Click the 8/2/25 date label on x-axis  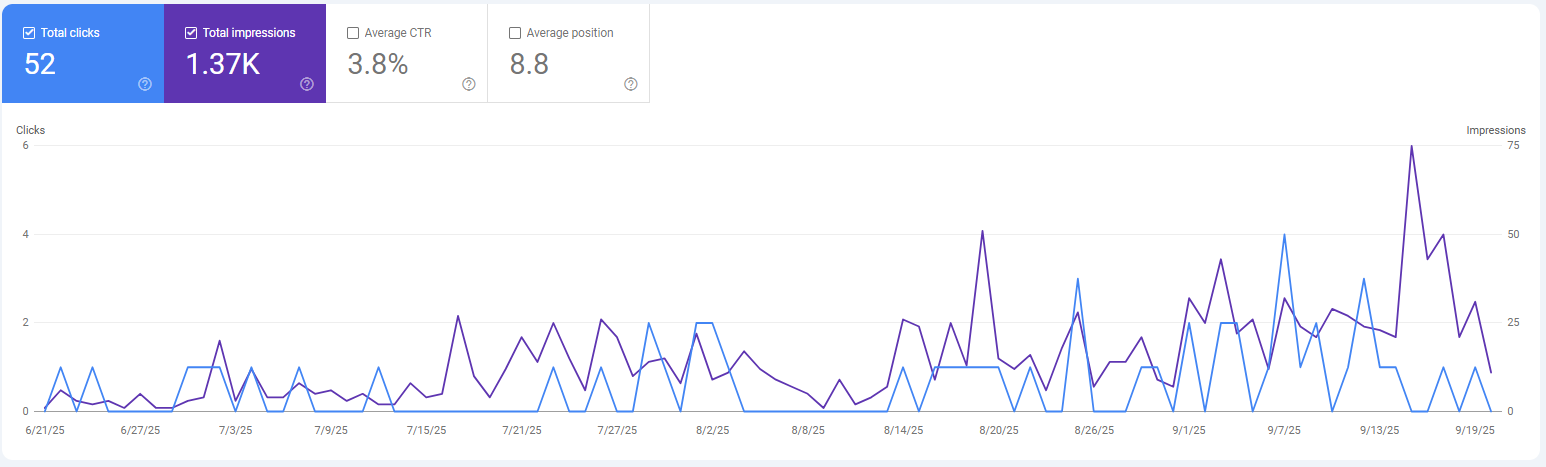(711, 431)
